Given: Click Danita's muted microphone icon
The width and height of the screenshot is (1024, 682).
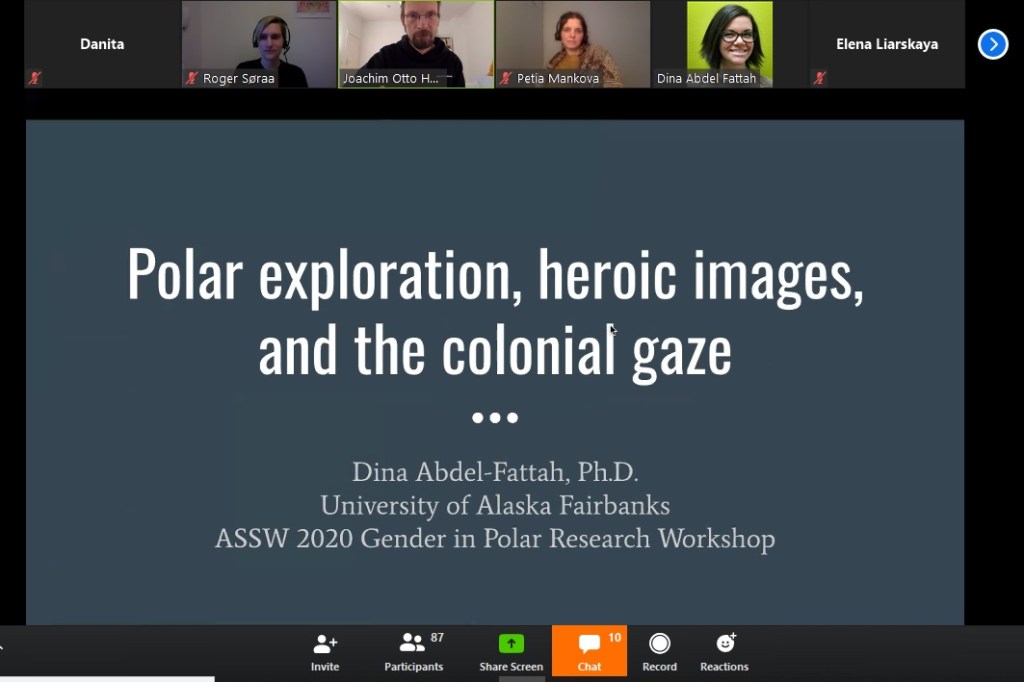Looking at the screenshot, I should pyautogui.click(x=36, y=78).
